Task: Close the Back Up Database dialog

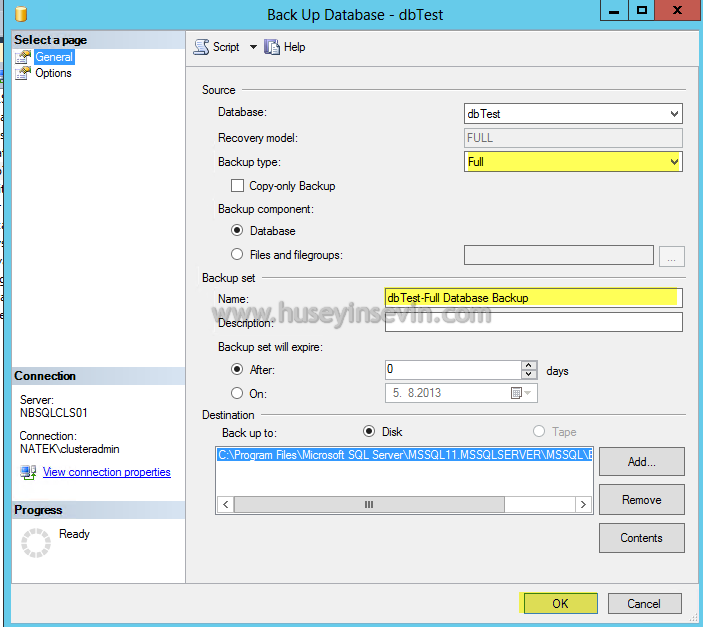Action: point(677,10)
